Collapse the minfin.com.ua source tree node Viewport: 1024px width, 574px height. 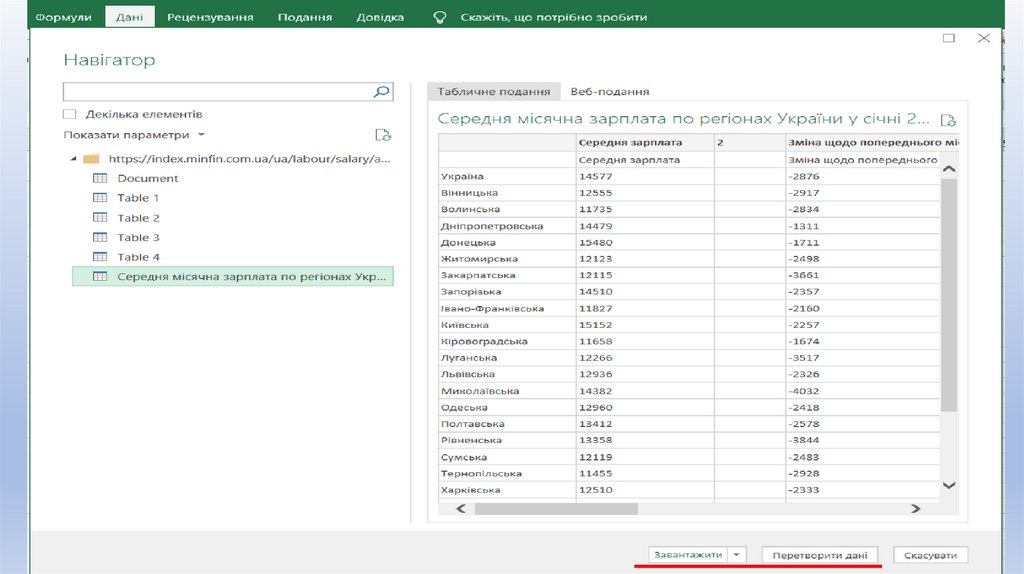point(73,159)
